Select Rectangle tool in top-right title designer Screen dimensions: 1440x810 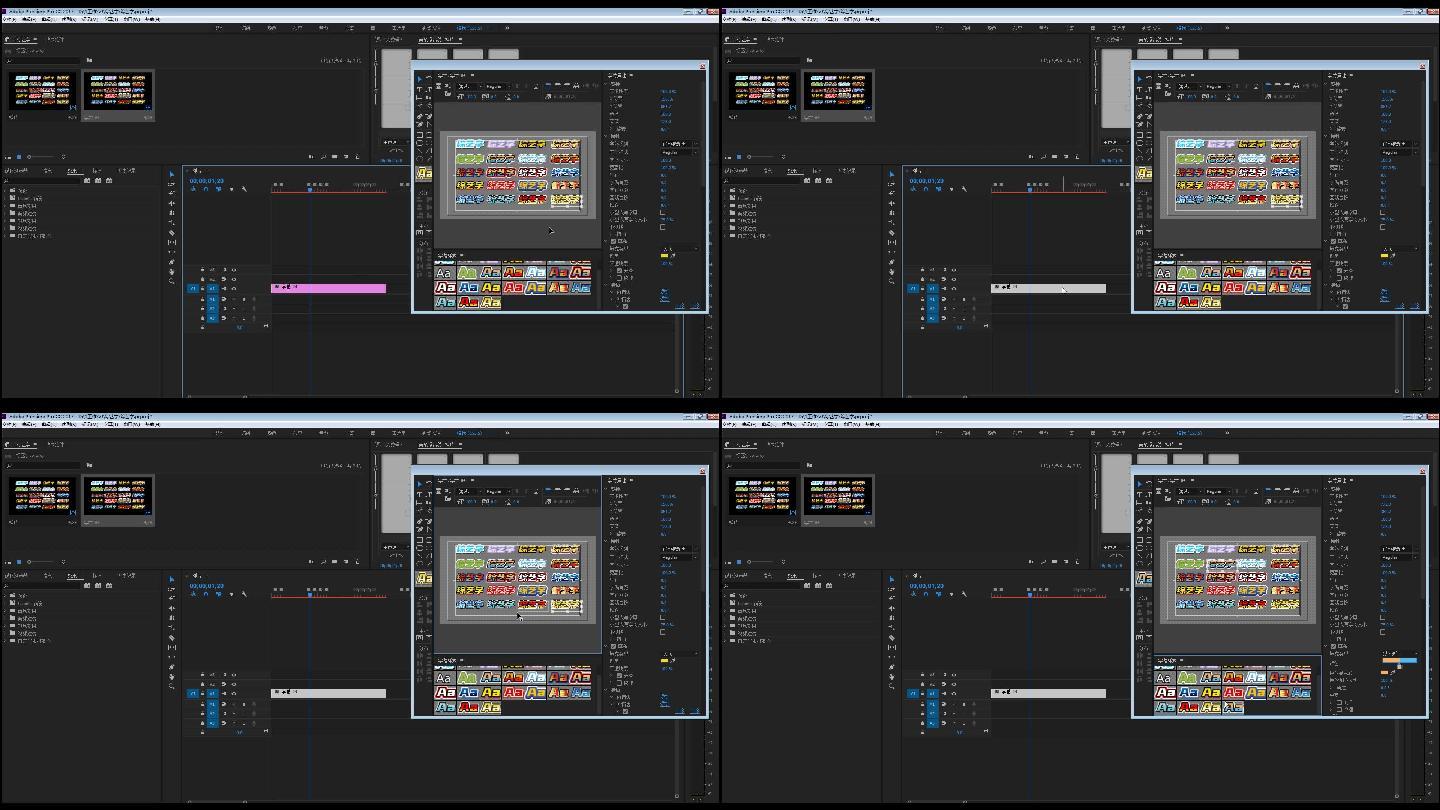[x=1140, y=135]
